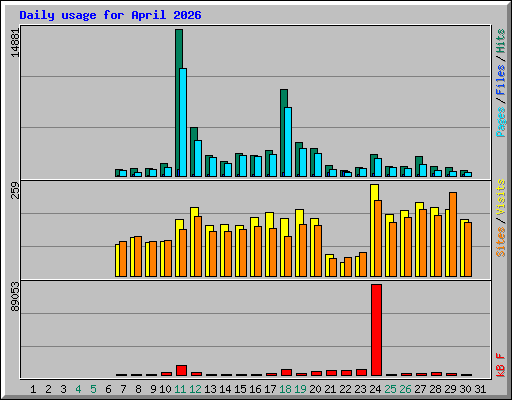
Task: Click day label 1 on the x-axis
Action: [x=33, y=389]
